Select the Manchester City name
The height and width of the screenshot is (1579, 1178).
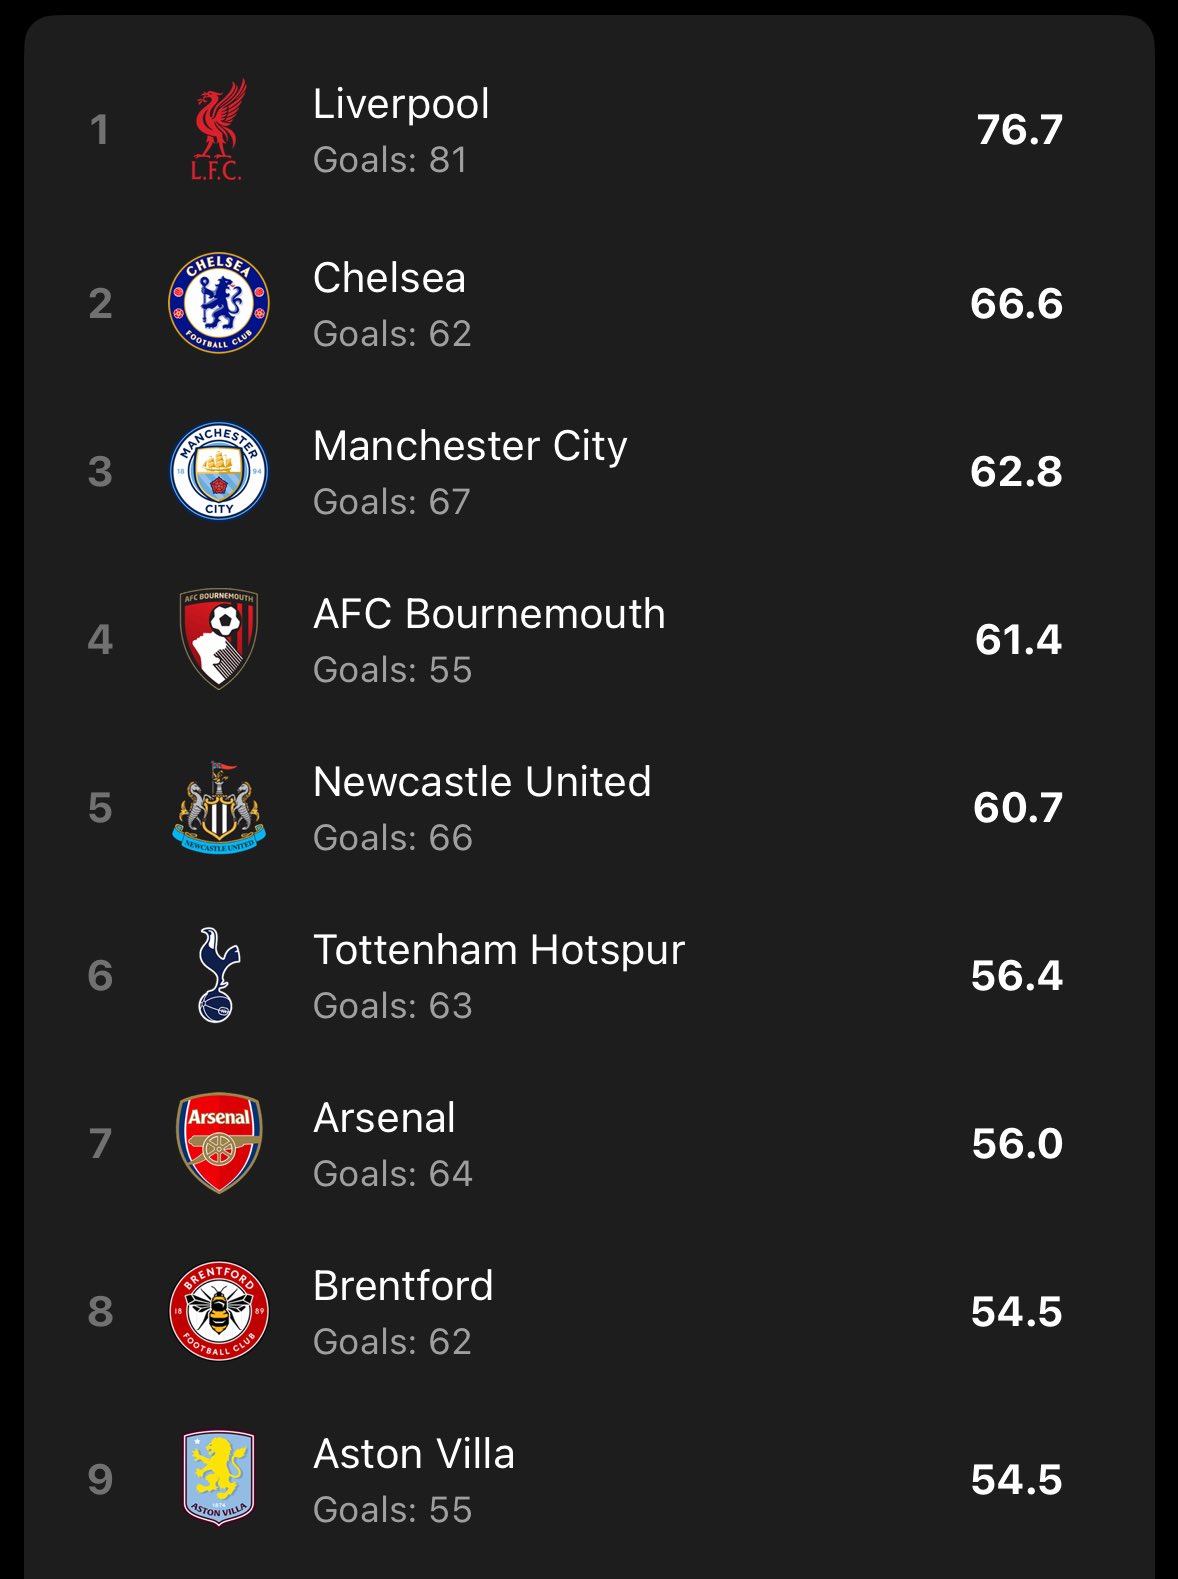pos(470,446)
